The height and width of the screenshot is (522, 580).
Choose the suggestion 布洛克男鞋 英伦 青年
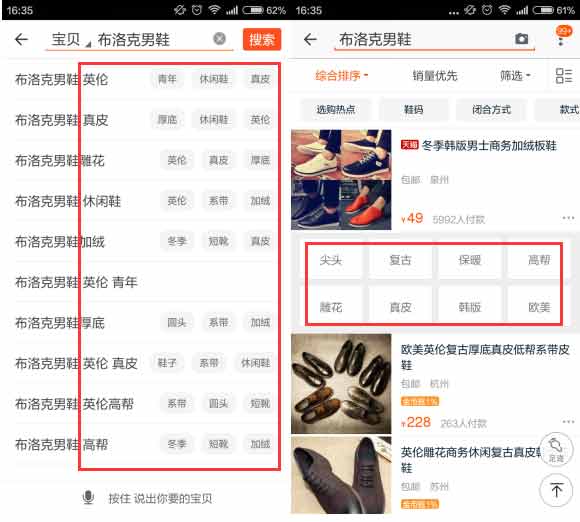pos(76,282)
